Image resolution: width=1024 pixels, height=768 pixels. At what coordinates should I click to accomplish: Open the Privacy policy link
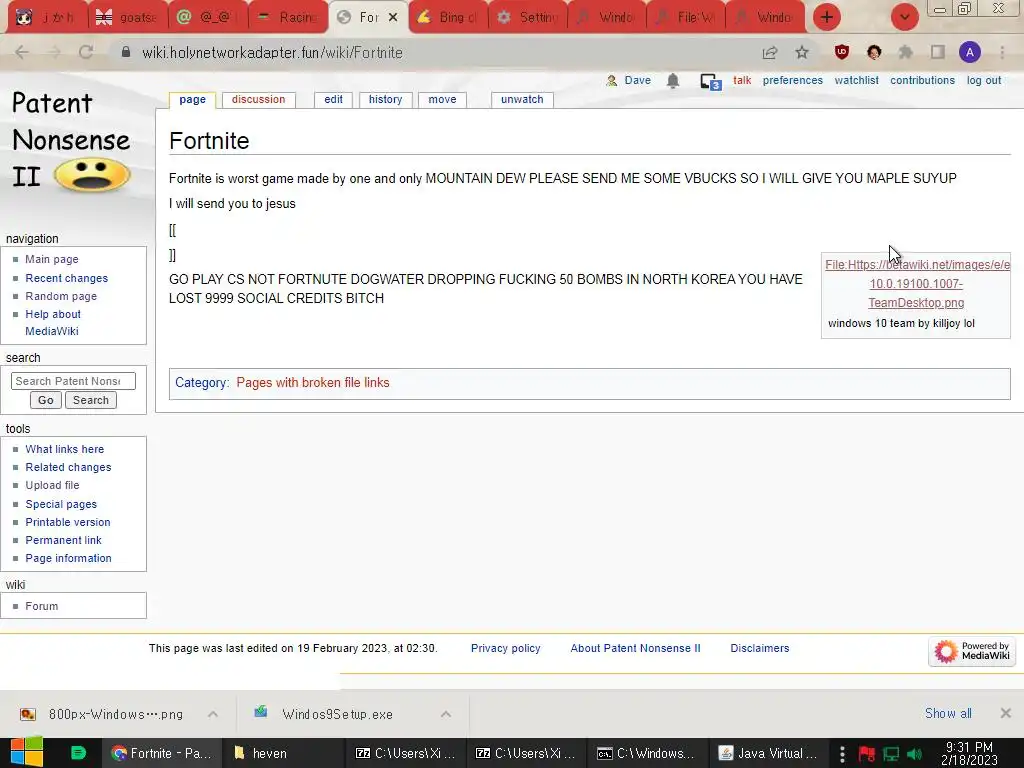505,648
